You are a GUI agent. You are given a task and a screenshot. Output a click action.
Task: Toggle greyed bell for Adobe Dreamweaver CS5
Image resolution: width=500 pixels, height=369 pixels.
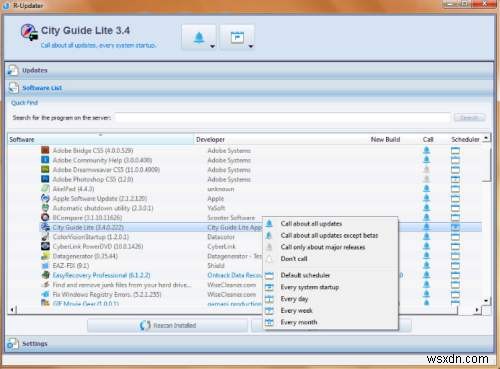[x=426, y=170]
